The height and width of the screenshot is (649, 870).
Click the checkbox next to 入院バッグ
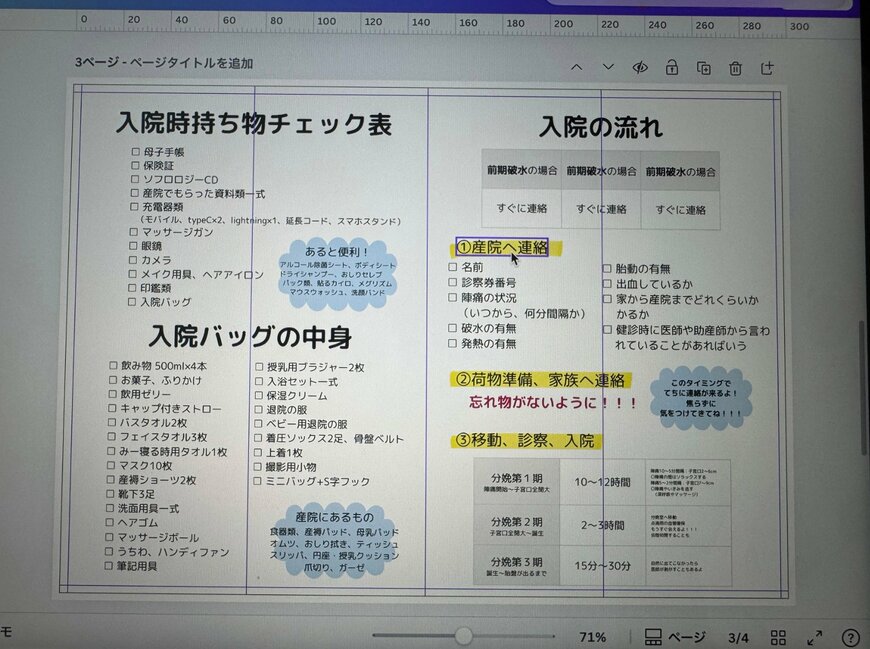coord(132,302)
